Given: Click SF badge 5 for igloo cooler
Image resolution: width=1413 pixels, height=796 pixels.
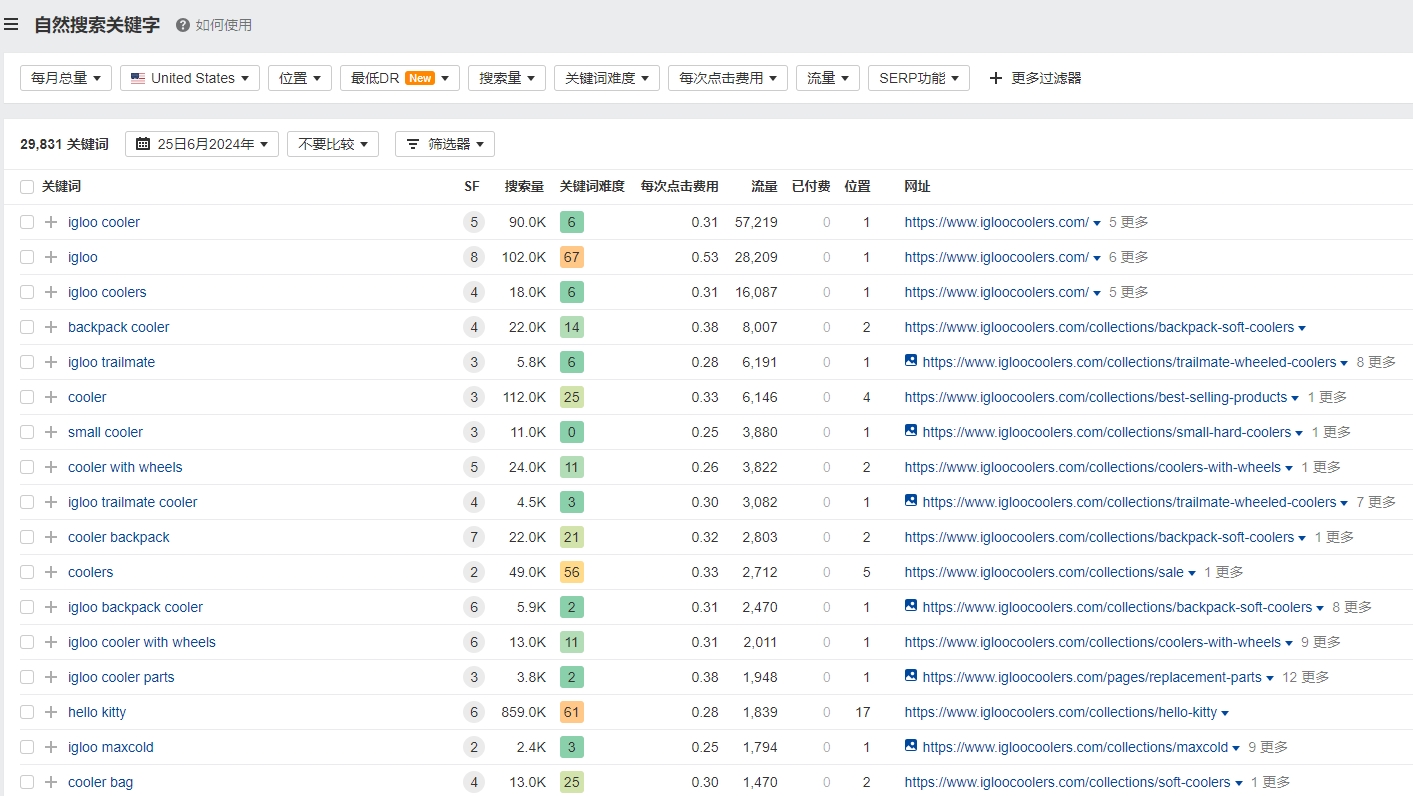Looking at the screenshot, I should (x=474, y=222).
